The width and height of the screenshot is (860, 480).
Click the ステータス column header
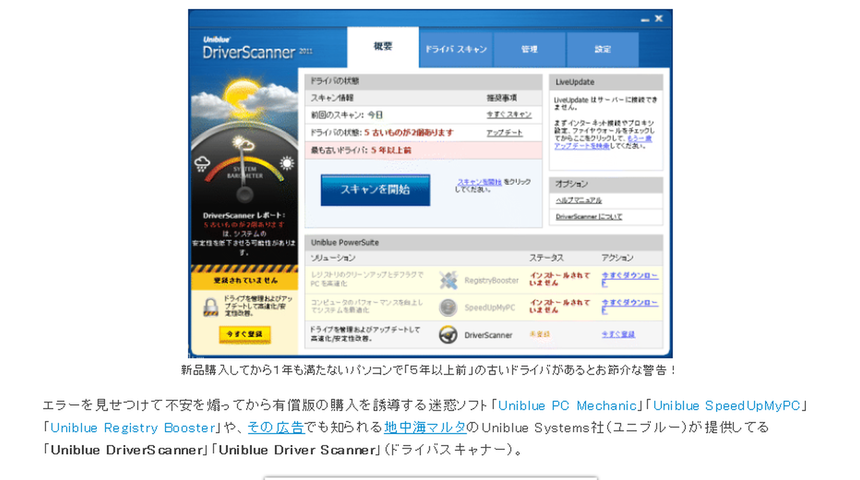[x=546, y=258]
